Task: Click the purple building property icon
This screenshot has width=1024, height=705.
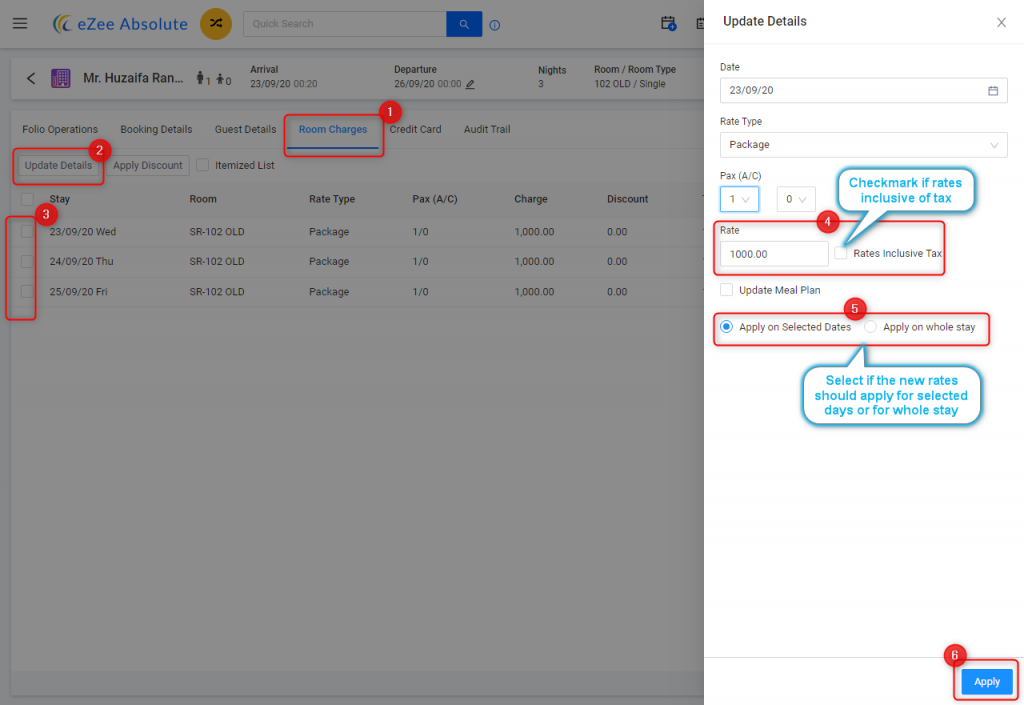Action: coord(61,78)
